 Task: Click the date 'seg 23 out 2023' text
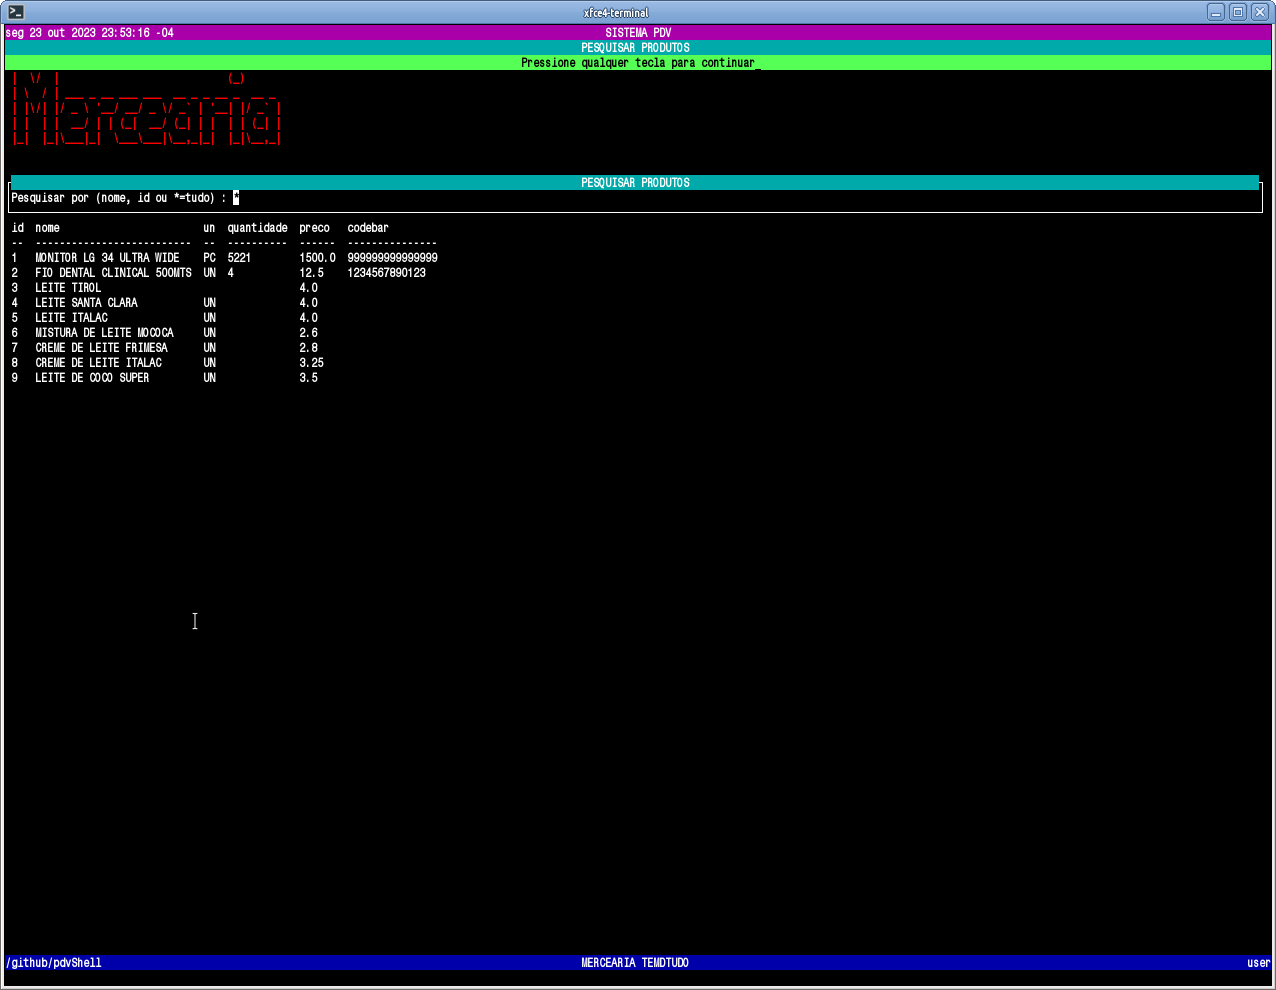pyautogui.click(x=50, y=33)
